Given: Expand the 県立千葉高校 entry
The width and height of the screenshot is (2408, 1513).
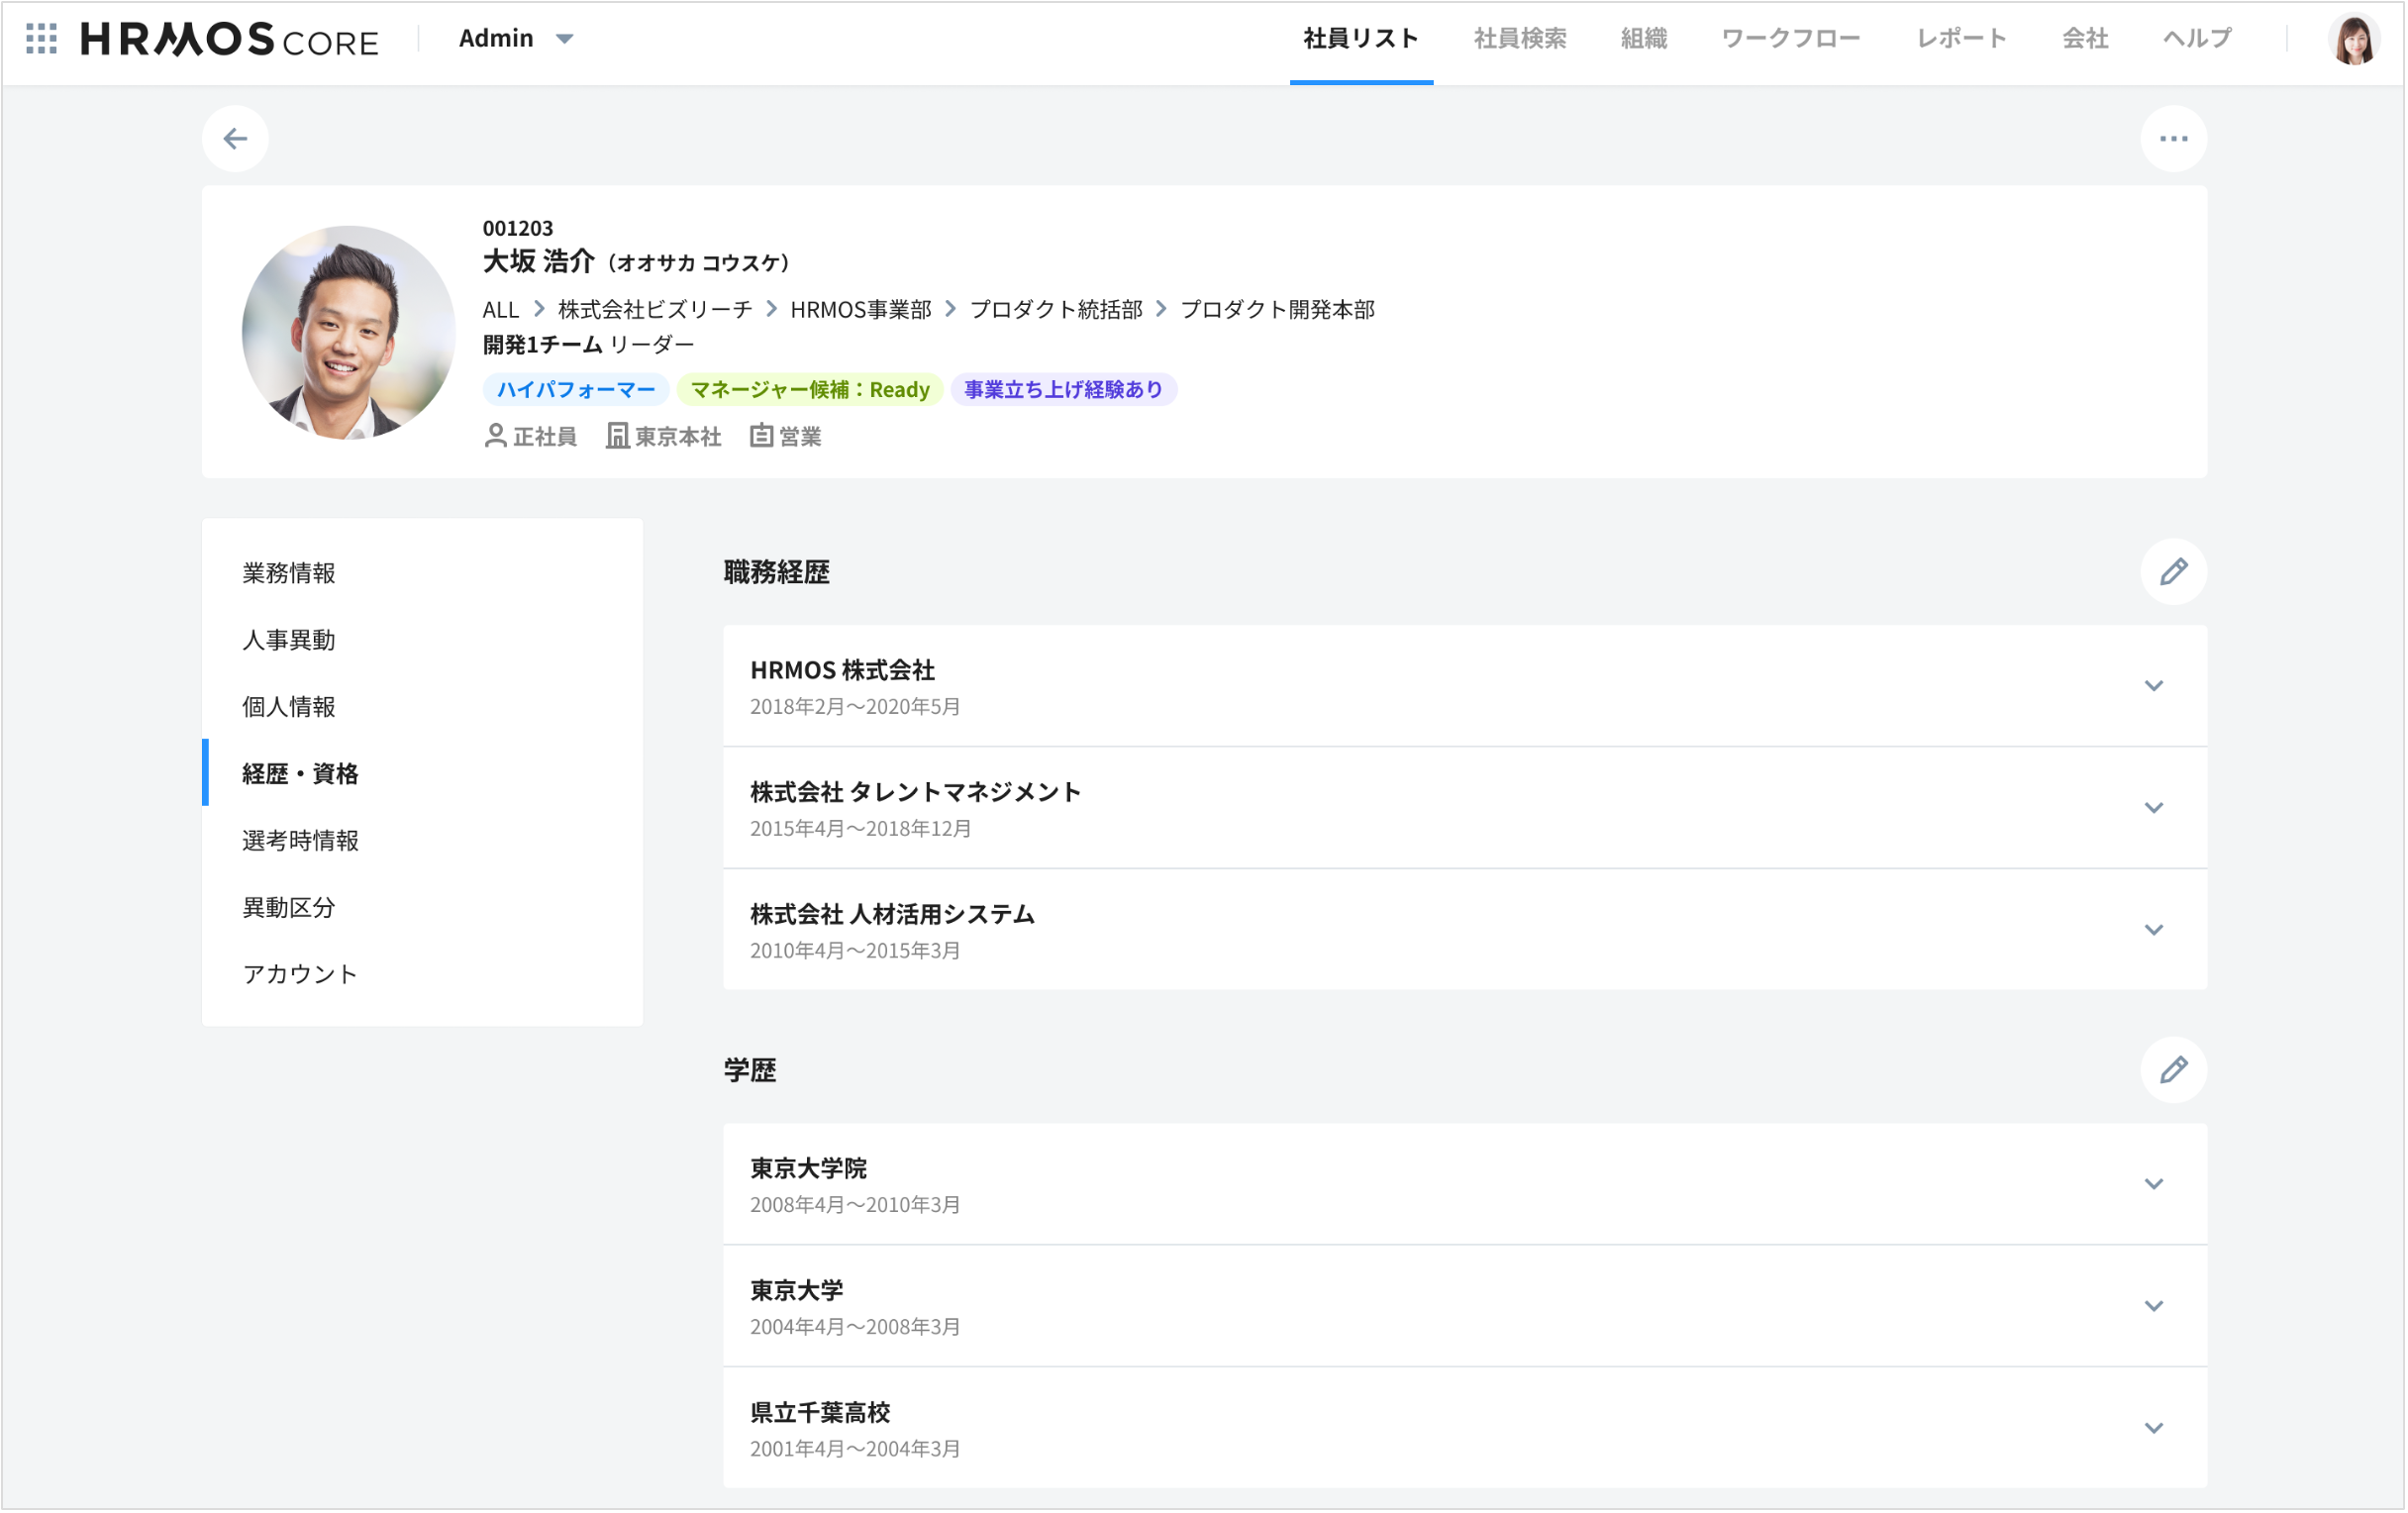Looking at the screenshot, I should point(2155,1428).
